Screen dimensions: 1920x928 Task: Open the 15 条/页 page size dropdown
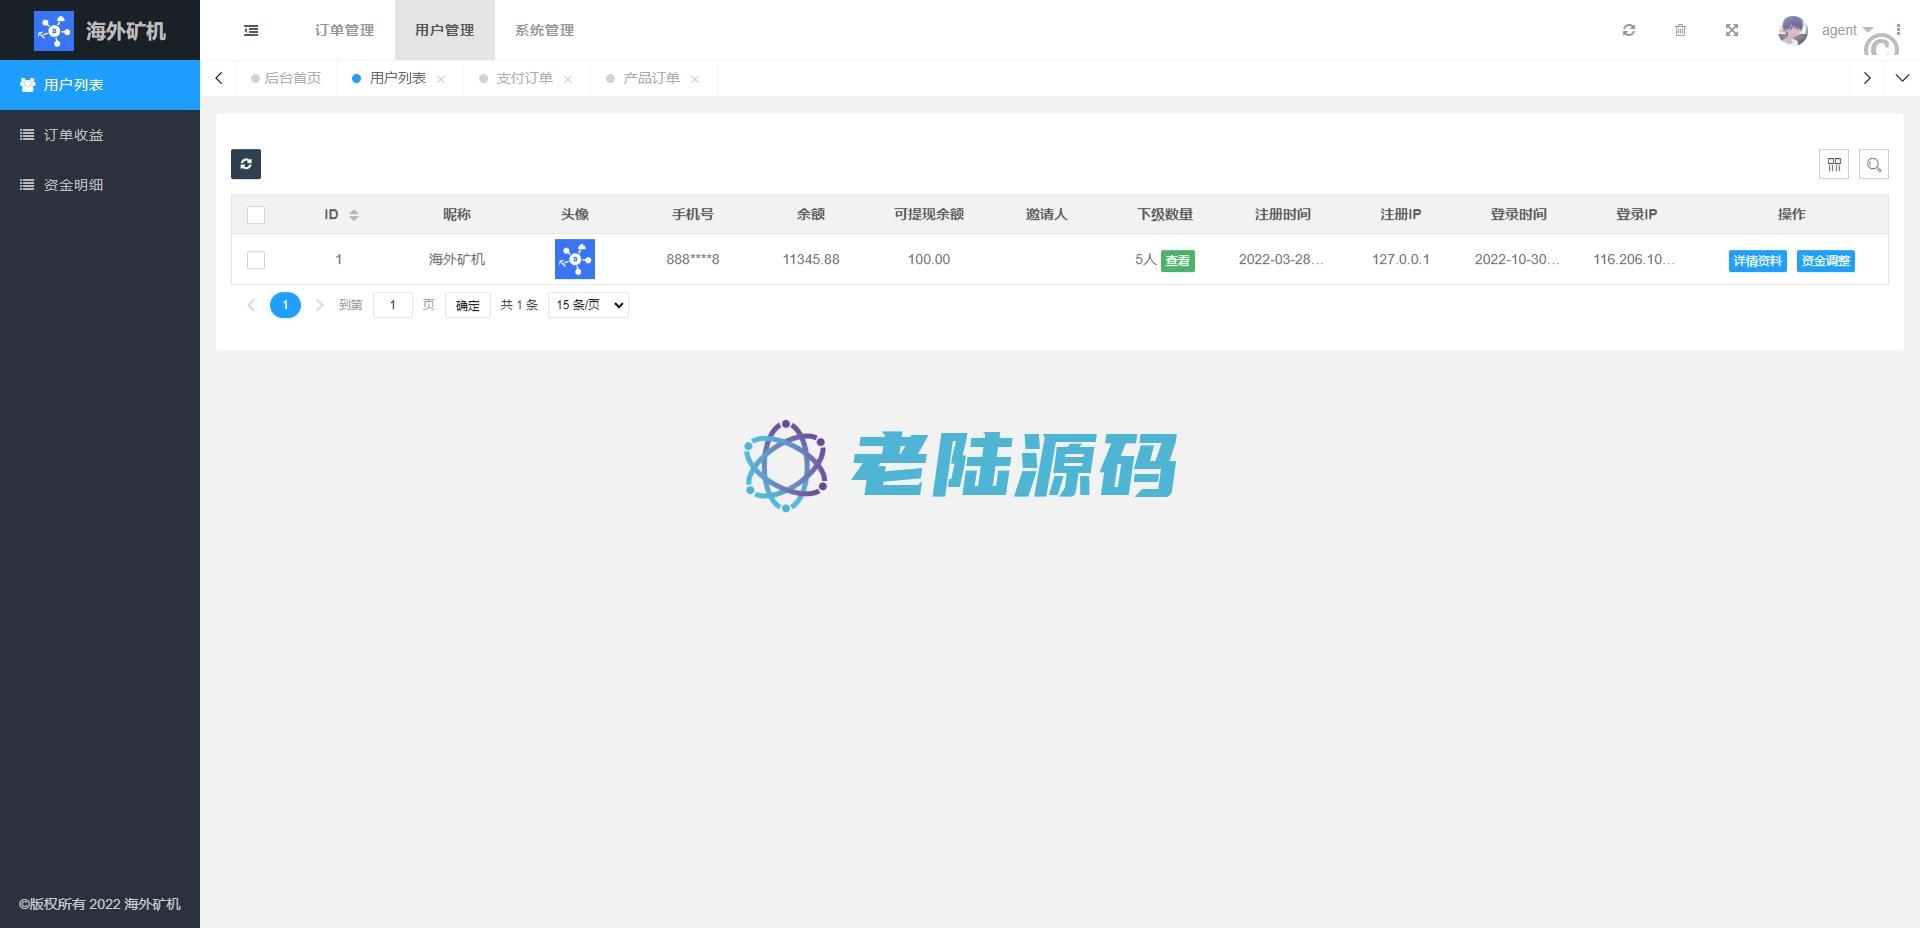[x=588, y=305]
